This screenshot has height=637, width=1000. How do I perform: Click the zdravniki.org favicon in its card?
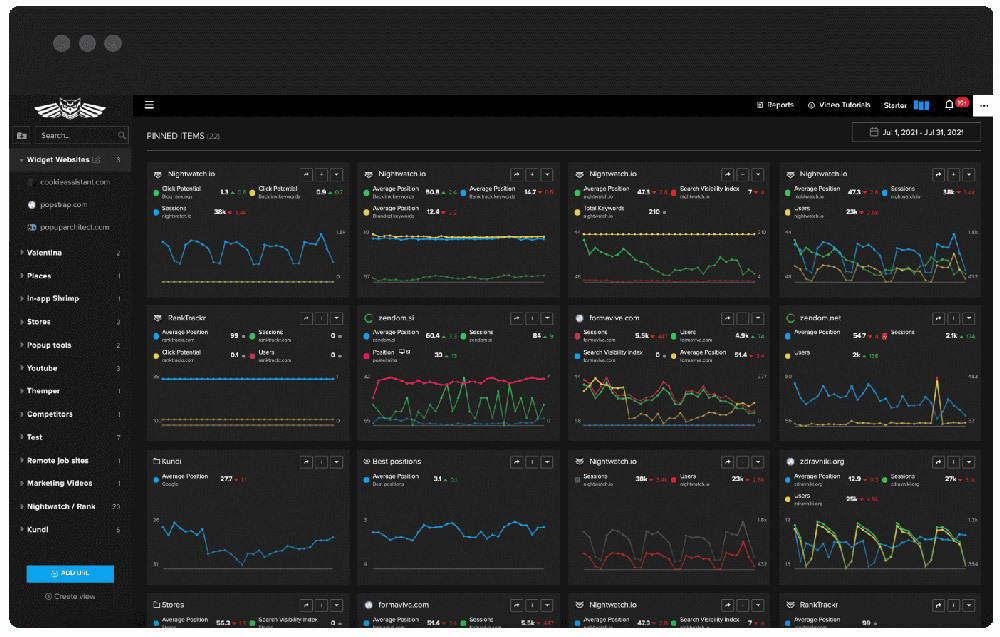tap(791, 461)
